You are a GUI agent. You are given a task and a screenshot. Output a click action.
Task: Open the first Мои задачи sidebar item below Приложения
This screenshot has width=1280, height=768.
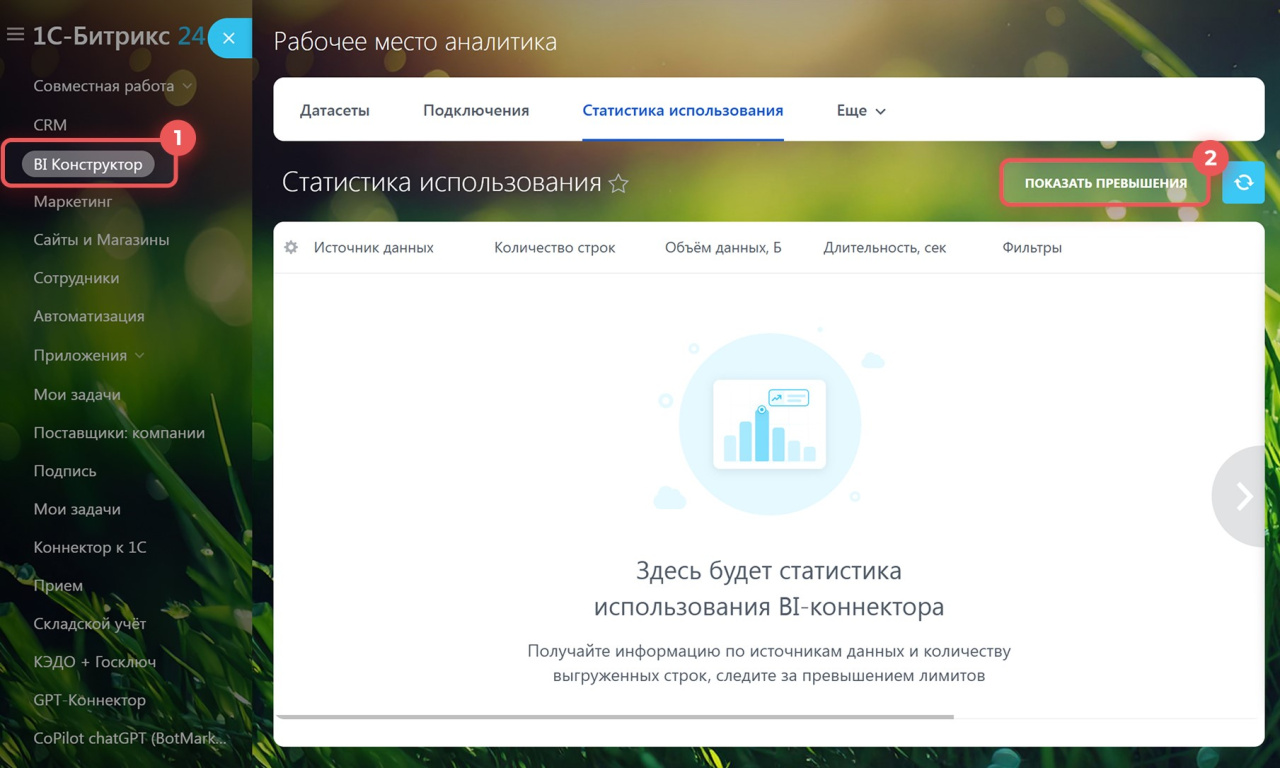pyautogui.click(x=77, y=394)
